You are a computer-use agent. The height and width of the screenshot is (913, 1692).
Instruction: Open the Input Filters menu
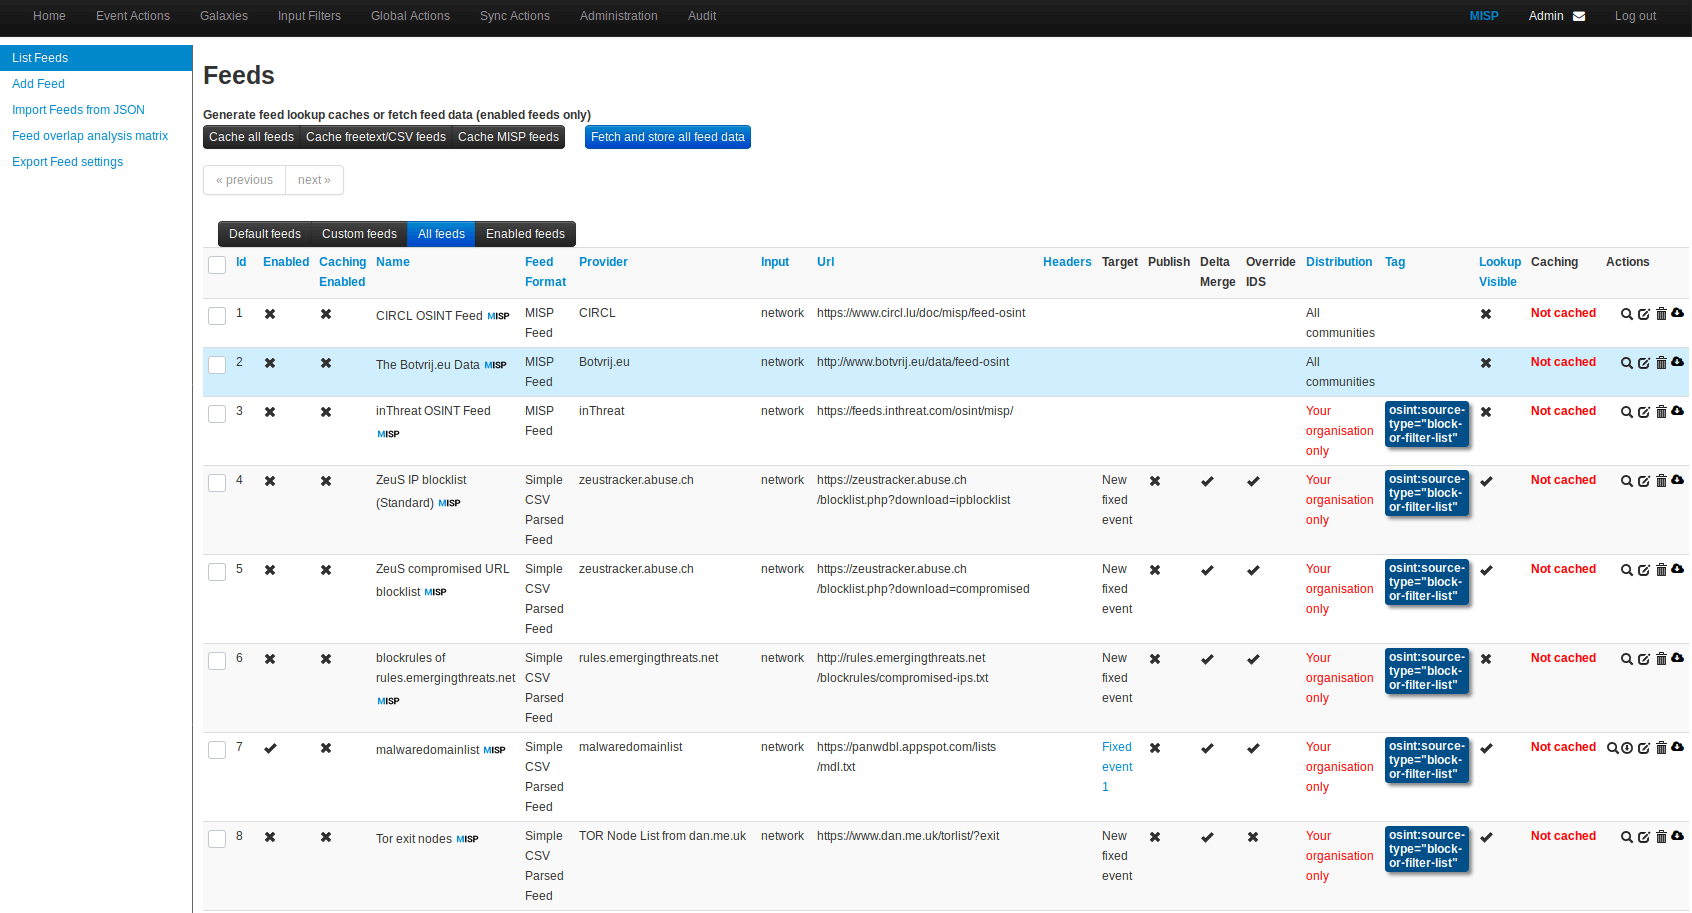[x=309, y=16]
